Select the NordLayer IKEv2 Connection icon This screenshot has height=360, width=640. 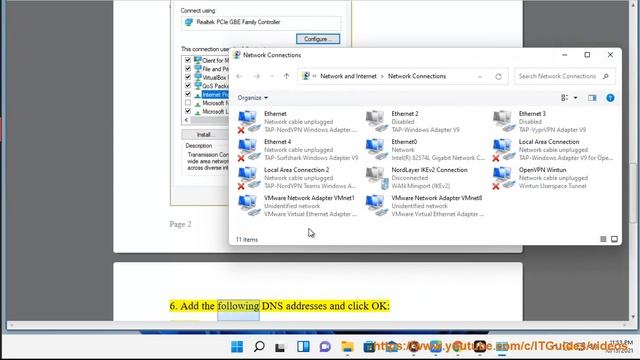[376, 178]
